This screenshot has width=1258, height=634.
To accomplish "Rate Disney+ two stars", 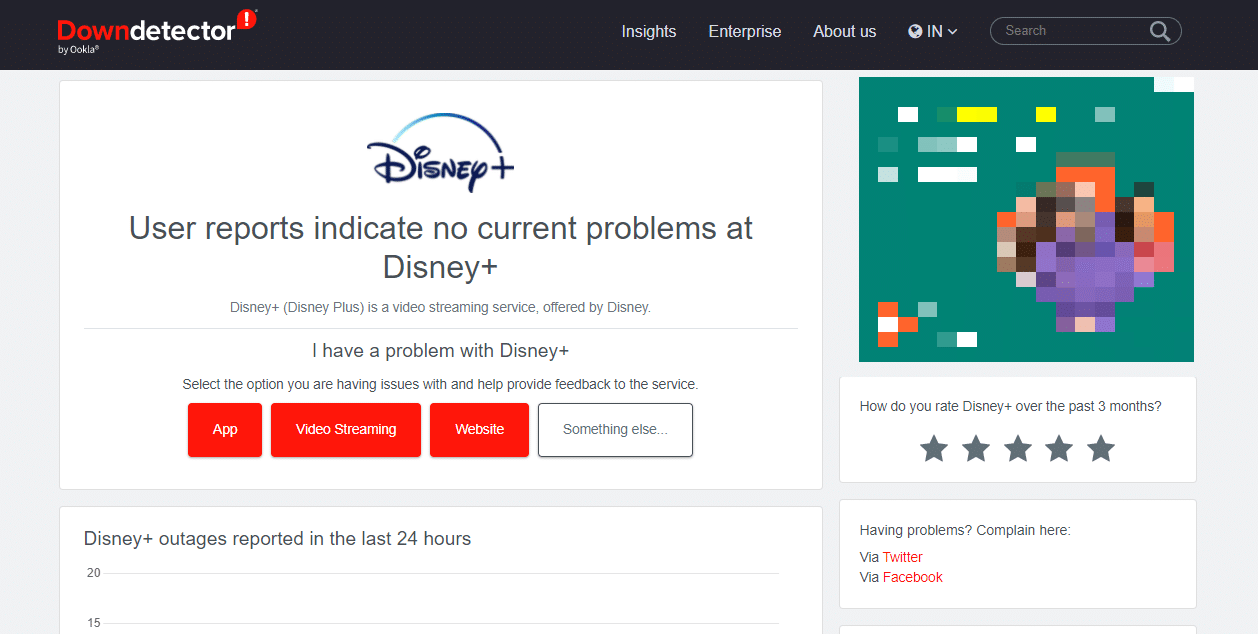I will click(976, 448).
